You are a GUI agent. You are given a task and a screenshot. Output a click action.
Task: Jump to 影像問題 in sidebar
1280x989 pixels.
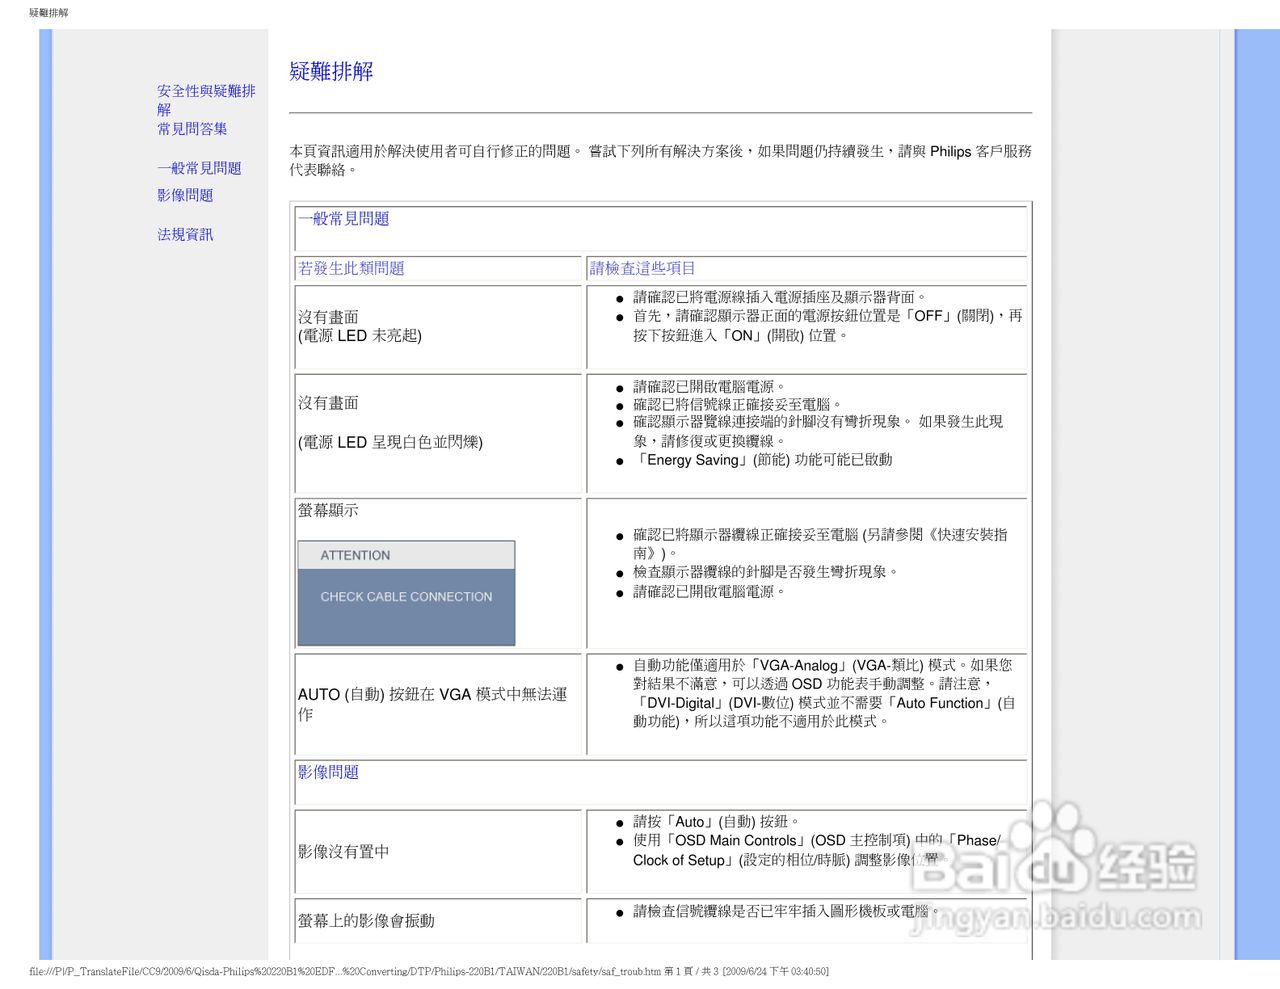(x=185, y=195)
